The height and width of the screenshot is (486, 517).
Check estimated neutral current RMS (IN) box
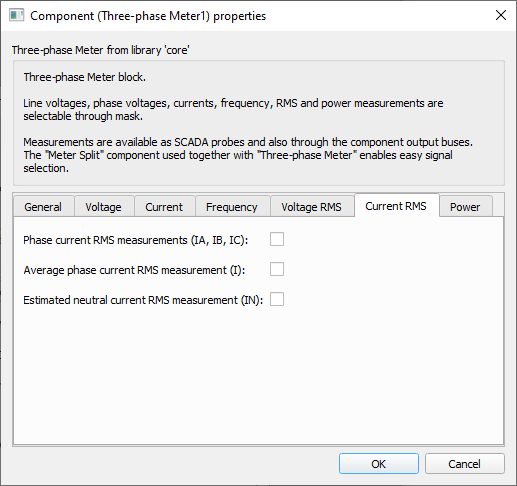click(x=277, y=299)
